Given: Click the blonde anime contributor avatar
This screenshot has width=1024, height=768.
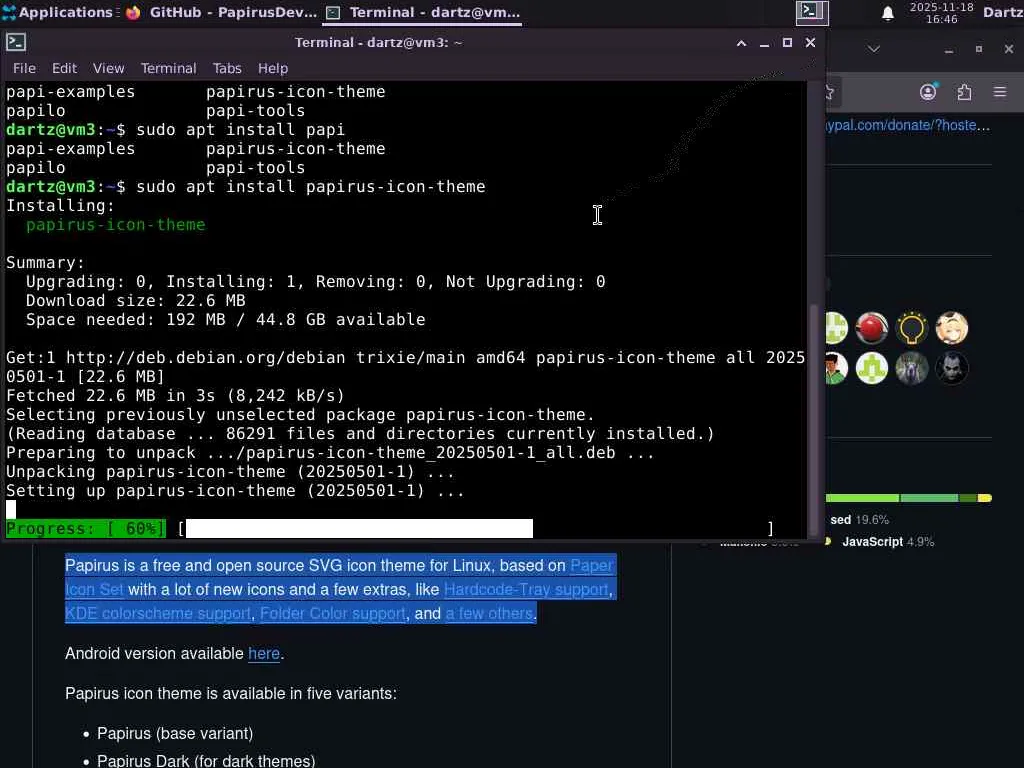Looking at the screenshot, I should click(952, 328).
